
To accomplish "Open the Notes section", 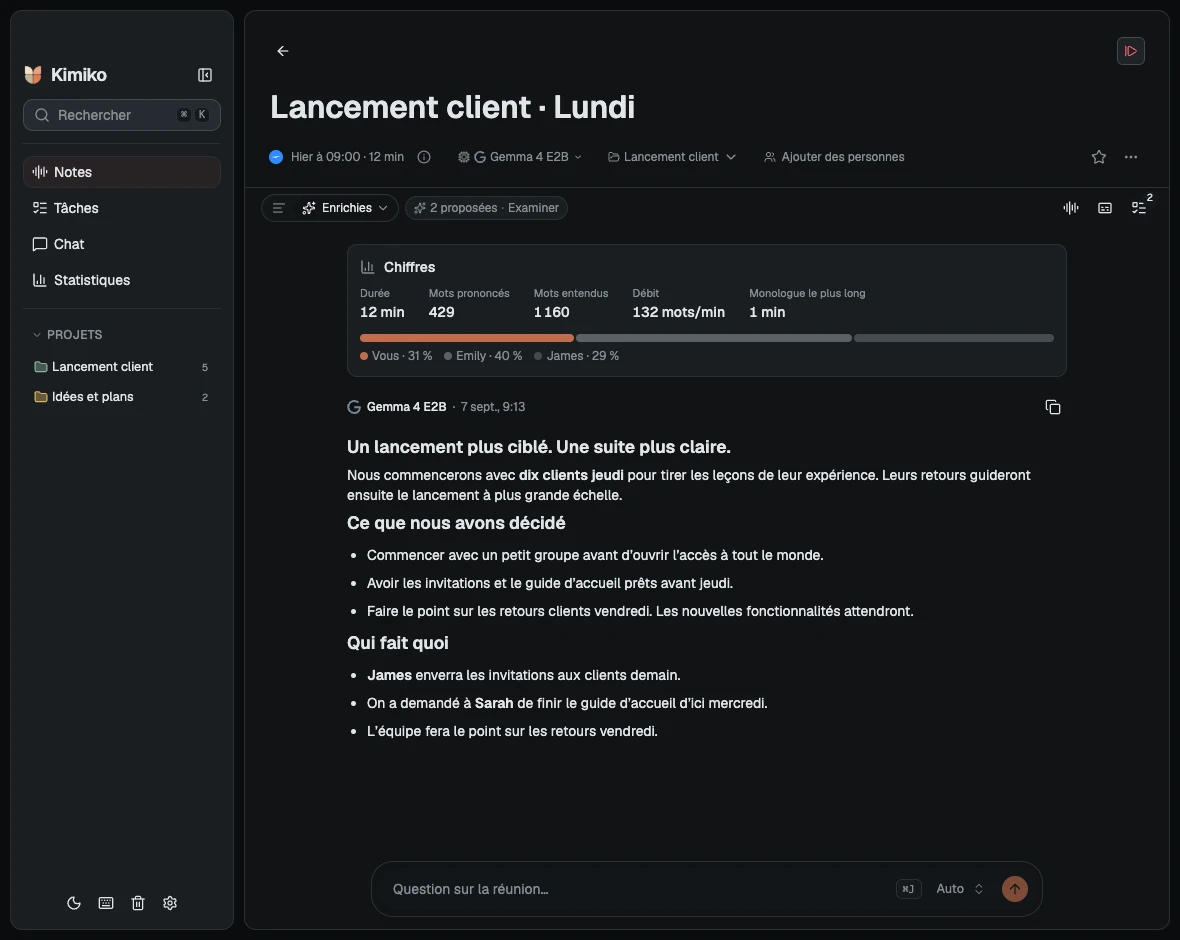I will (122, 172).
